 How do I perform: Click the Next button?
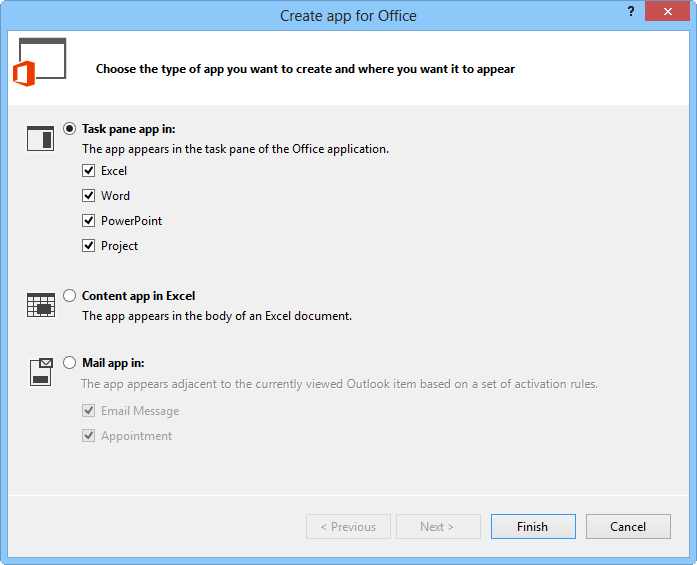438,527
